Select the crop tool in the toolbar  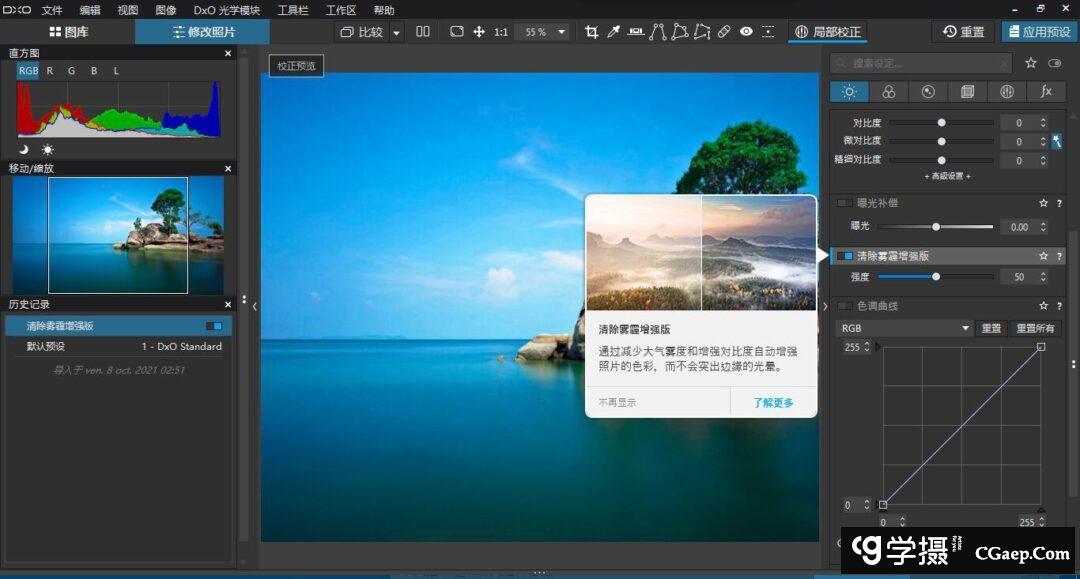591,32
